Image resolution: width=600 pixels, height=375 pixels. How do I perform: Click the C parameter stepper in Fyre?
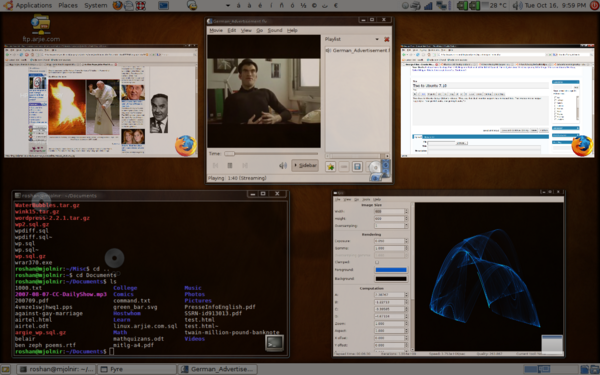click(x=406, y=309)
